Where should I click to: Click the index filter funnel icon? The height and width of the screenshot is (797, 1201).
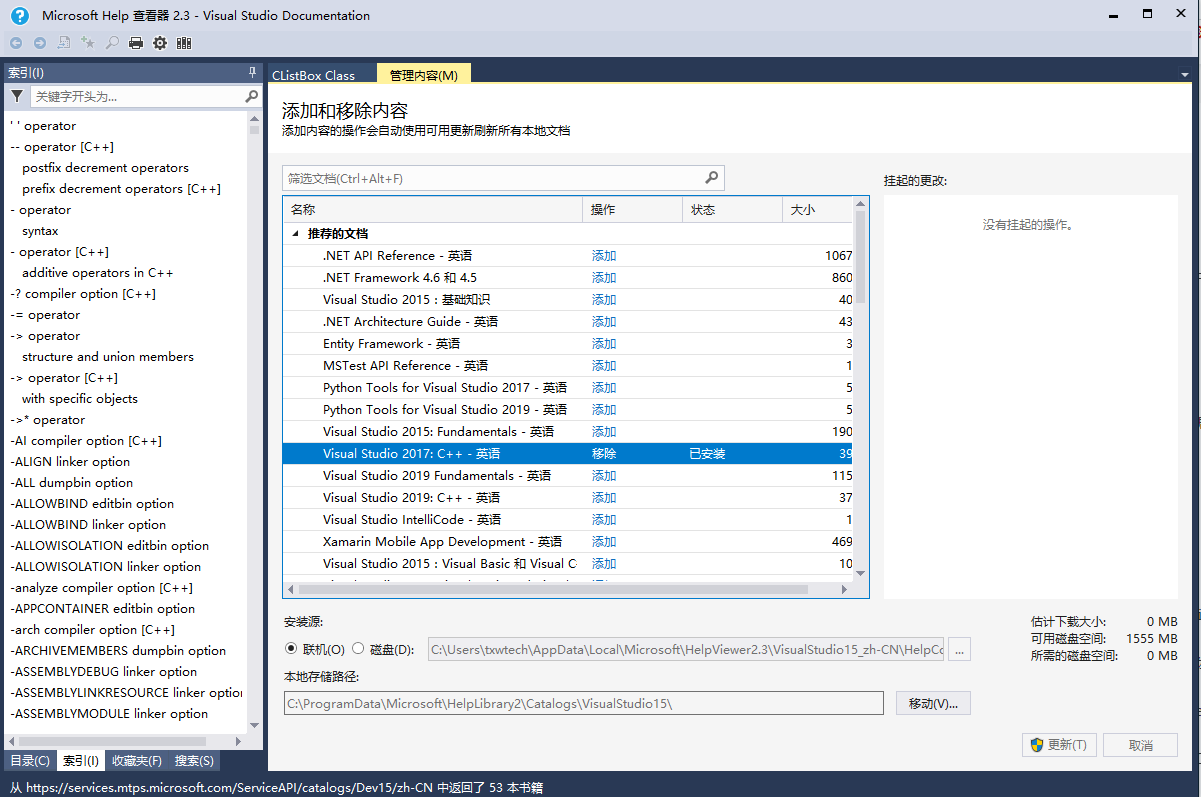(17, 96)
